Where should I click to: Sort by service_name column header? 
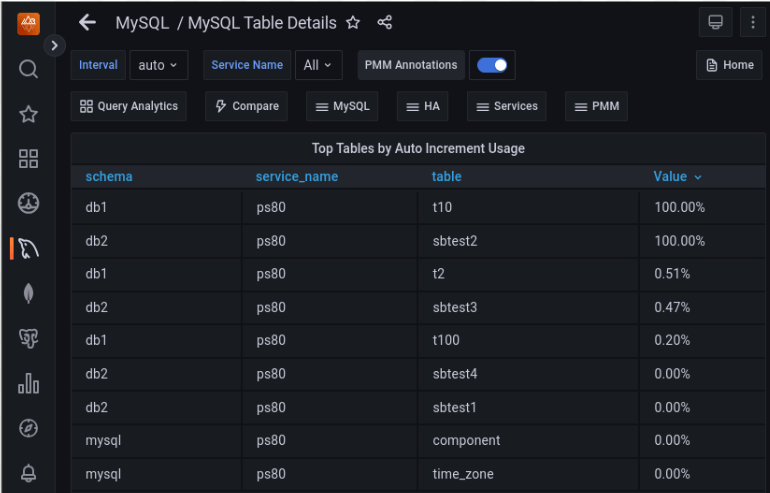point(297,177)
